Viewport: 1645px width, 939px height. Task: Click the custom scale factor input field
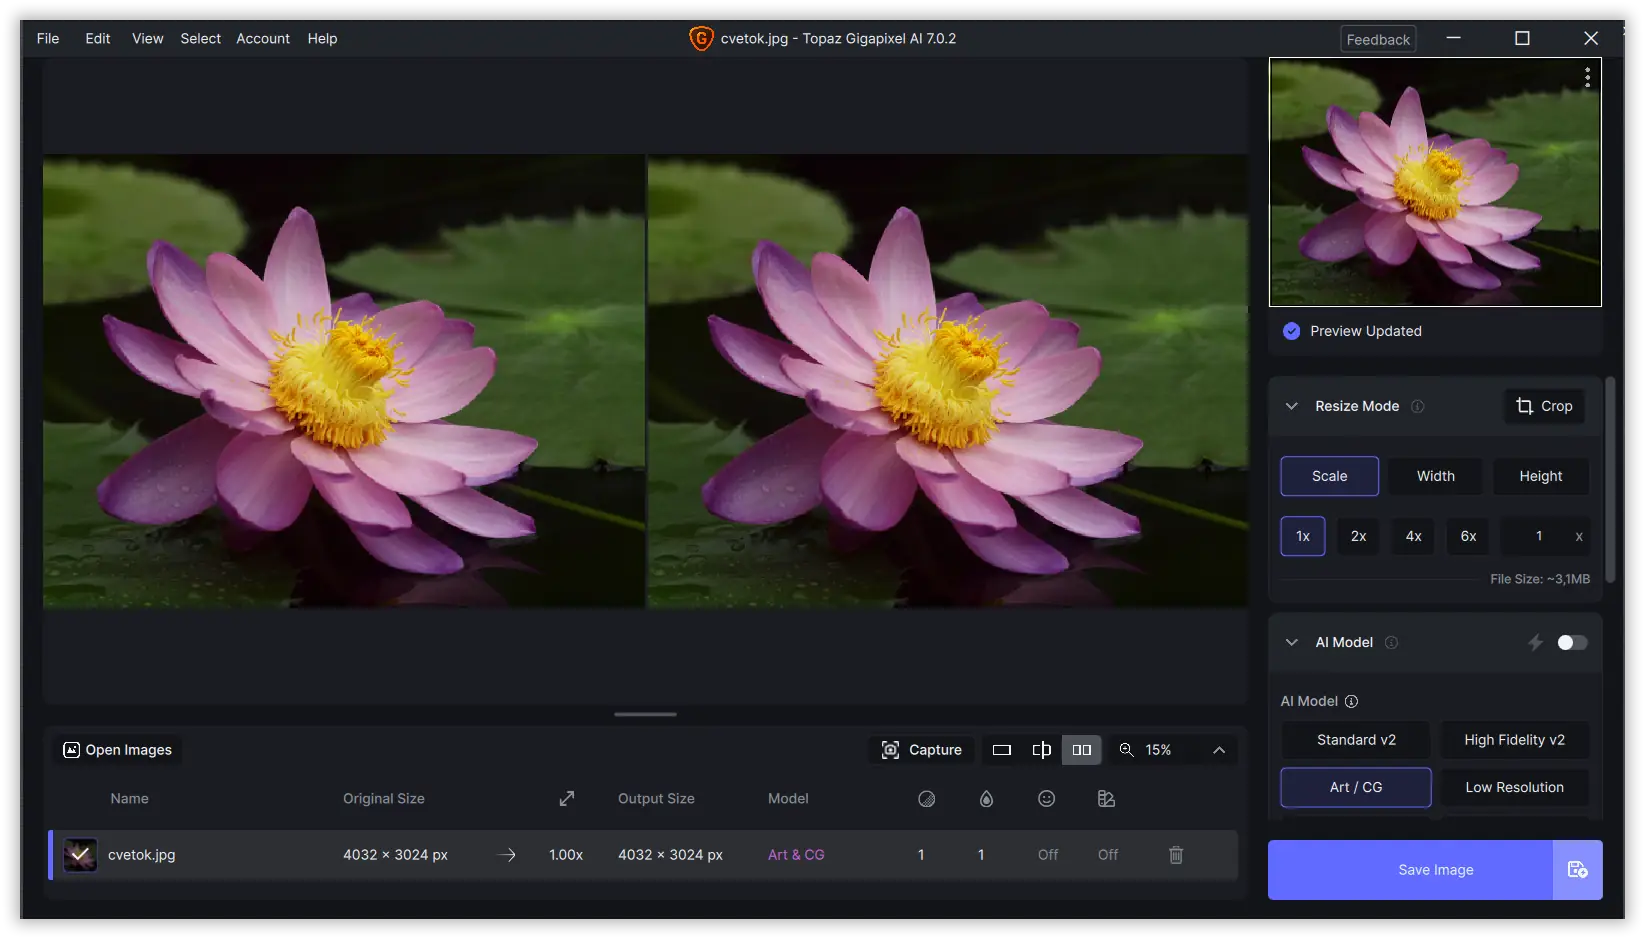click(1537, 536)
